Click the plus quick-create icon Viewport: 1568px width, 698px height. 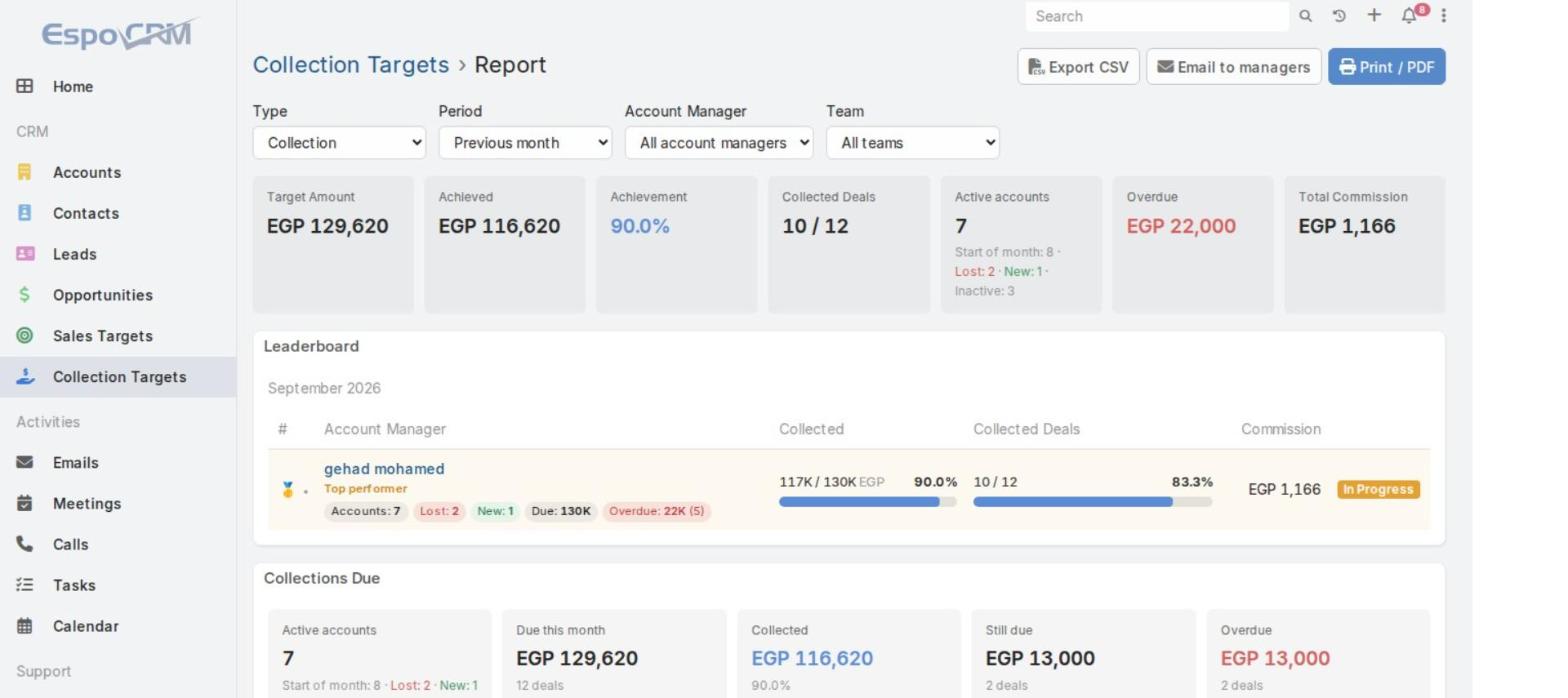click(1374, 15)
